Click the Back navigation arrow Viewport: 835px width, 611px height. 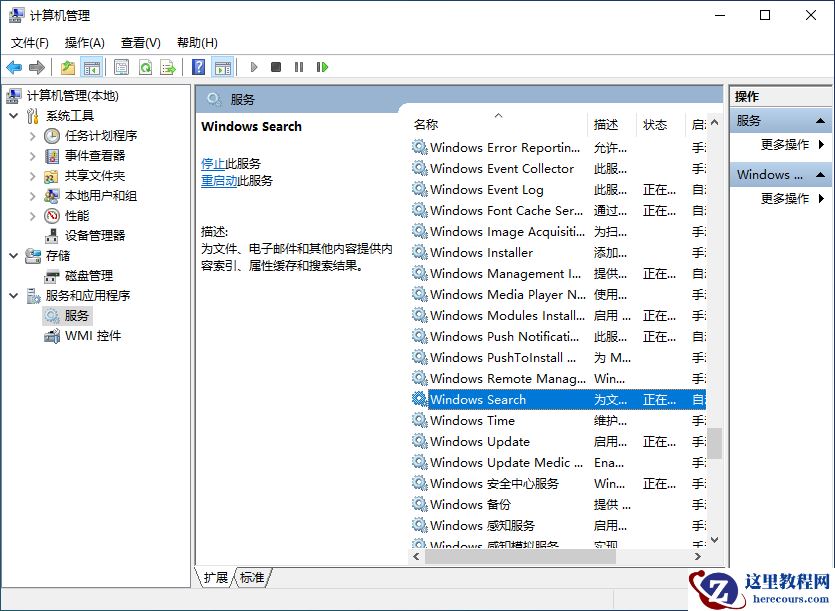coord(13,67)
